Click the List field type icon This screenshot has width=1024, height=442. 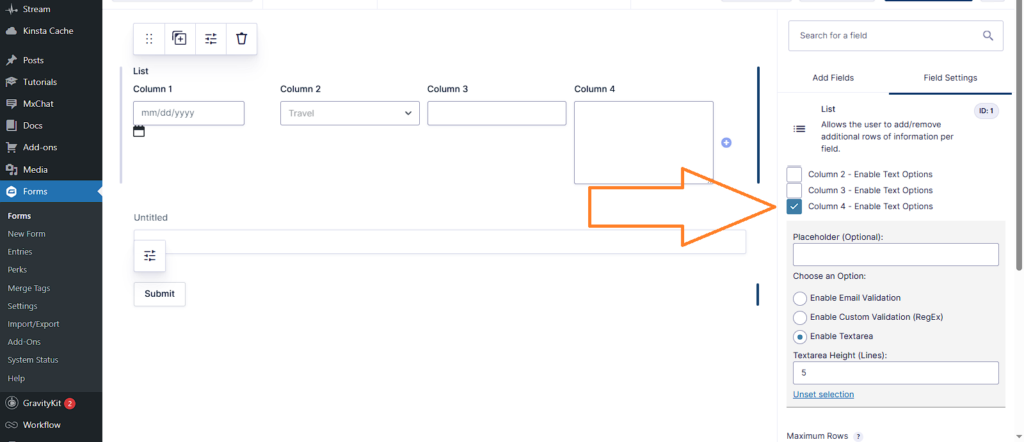point(799,129)
